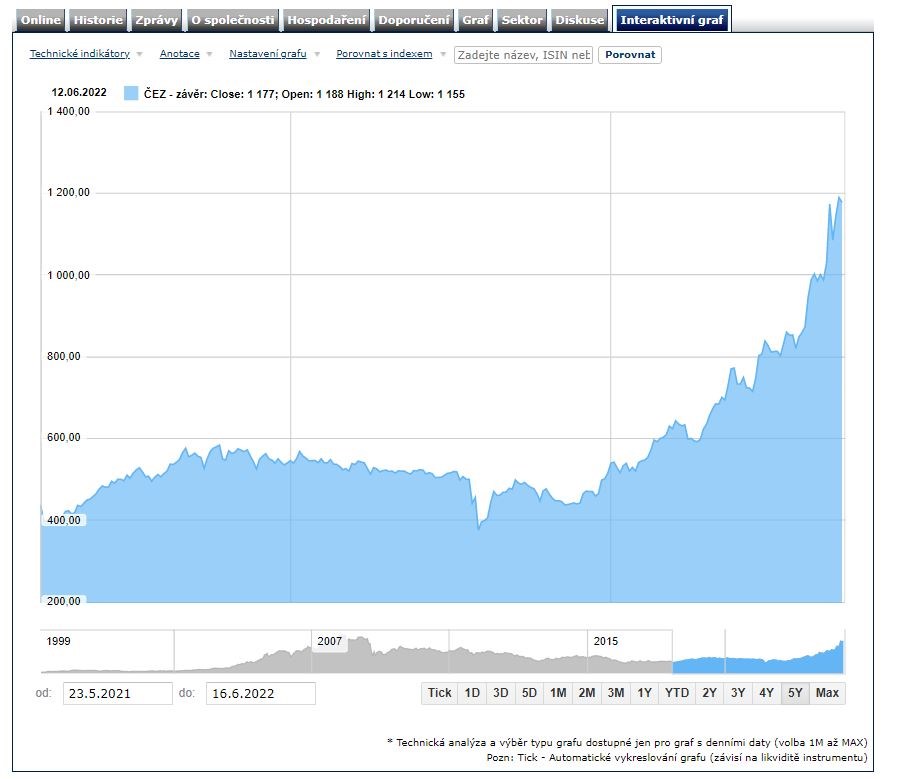Click the blue ČEZ legend color swatch
904x779 pixels.
pos(130,93)
